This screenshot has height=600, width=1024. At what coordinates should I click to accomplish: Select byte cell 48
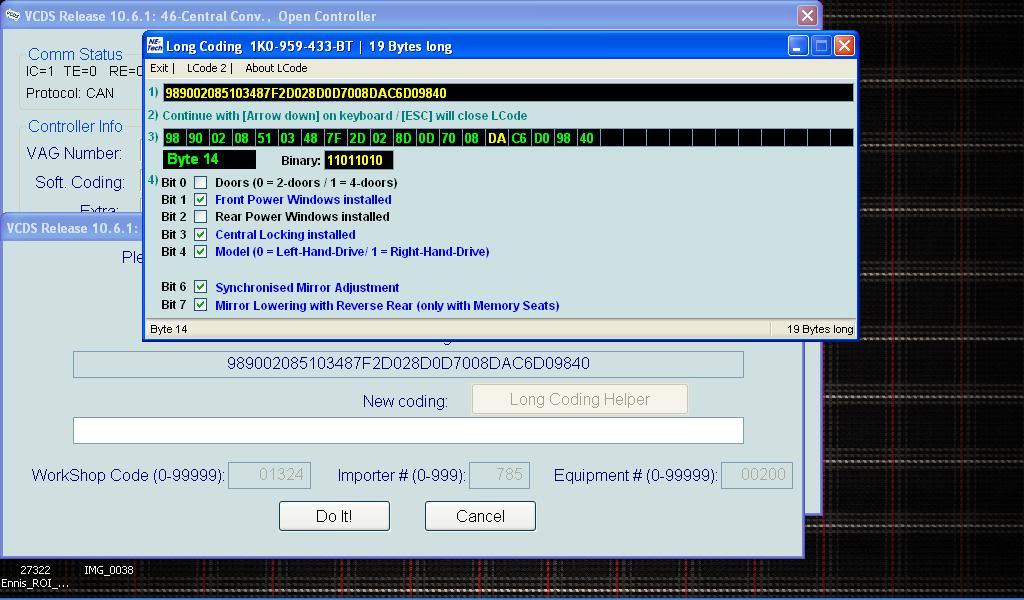(x=310, y=138)
